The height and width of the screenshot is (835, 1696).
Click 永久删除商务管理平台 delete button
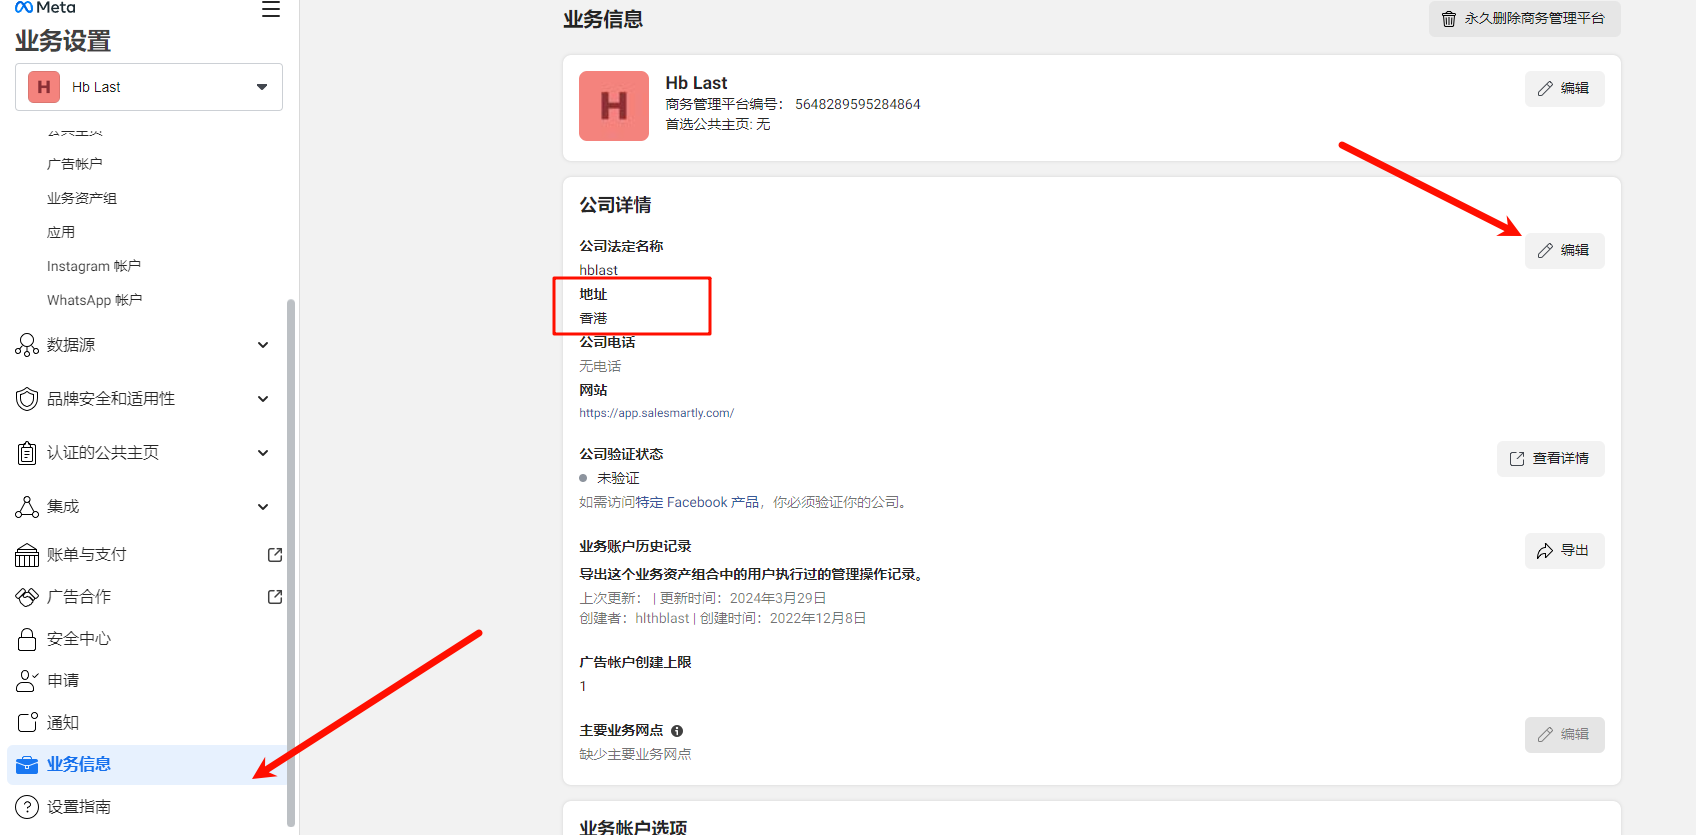pyautogui.click(x=1524, y=19)
